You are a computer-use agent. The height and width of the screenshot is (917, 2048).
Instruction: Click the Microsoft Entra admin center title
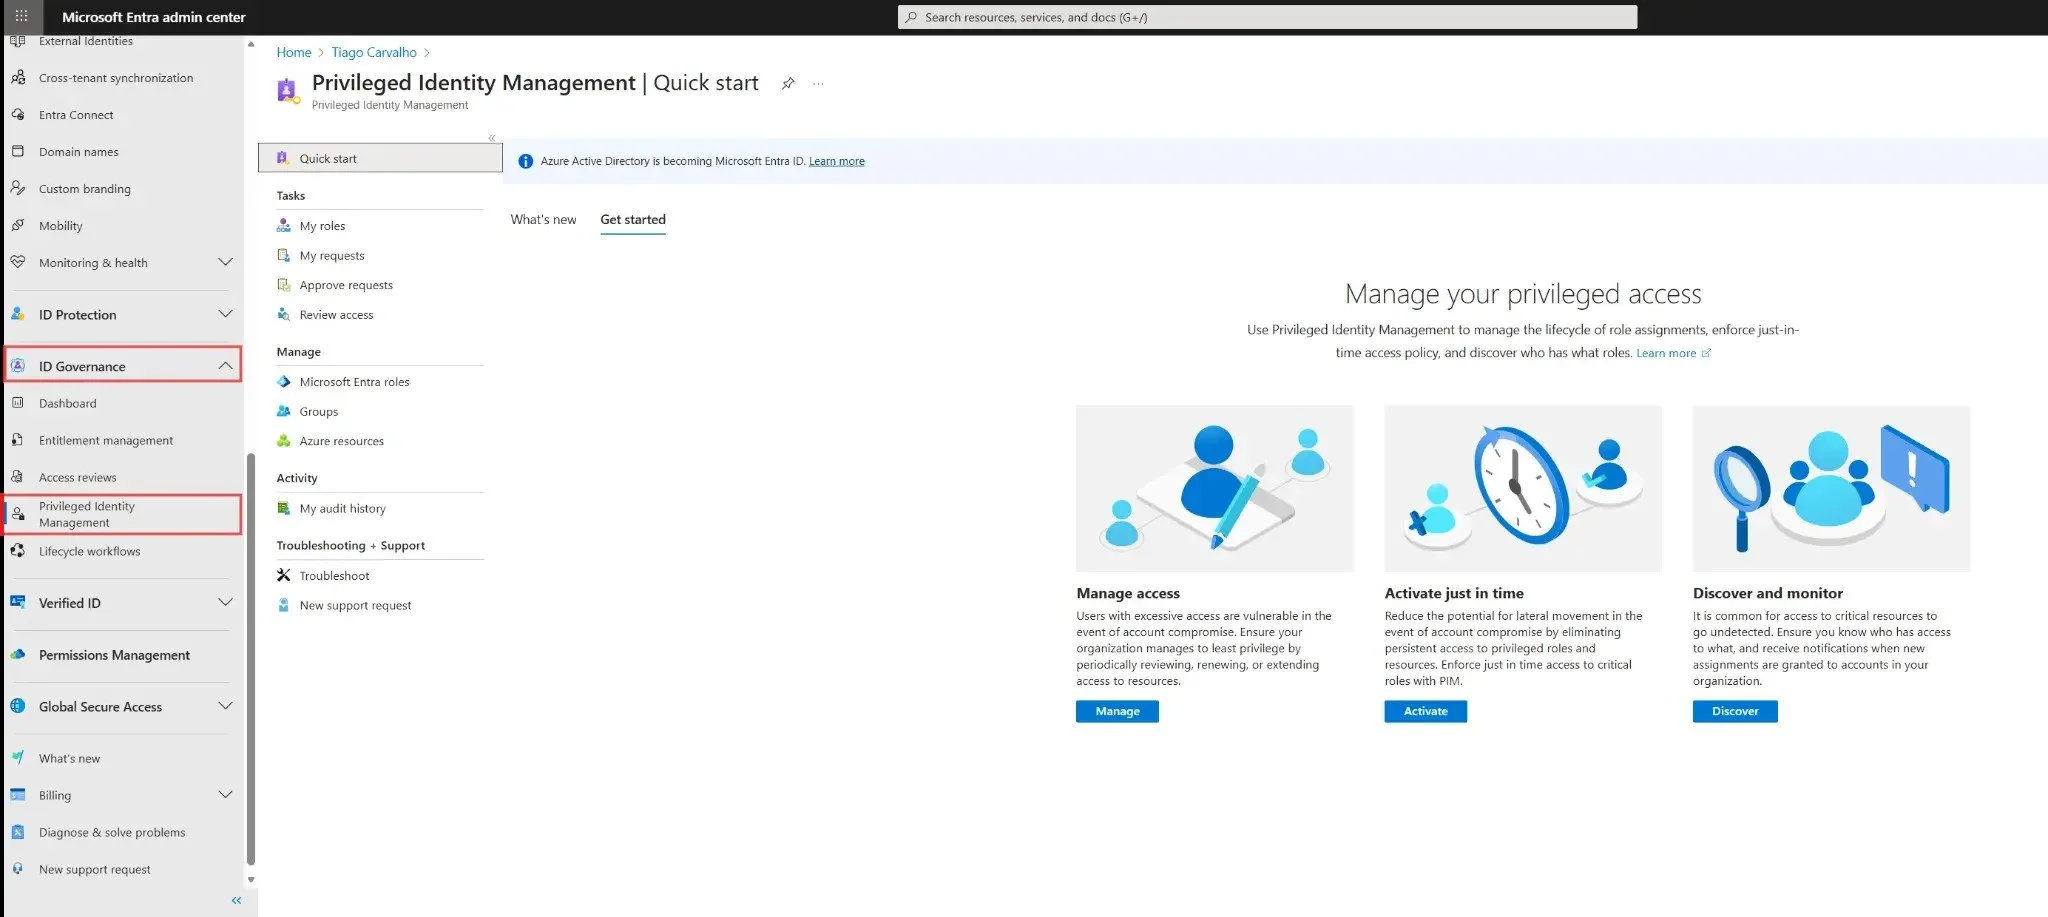[154, 17]
